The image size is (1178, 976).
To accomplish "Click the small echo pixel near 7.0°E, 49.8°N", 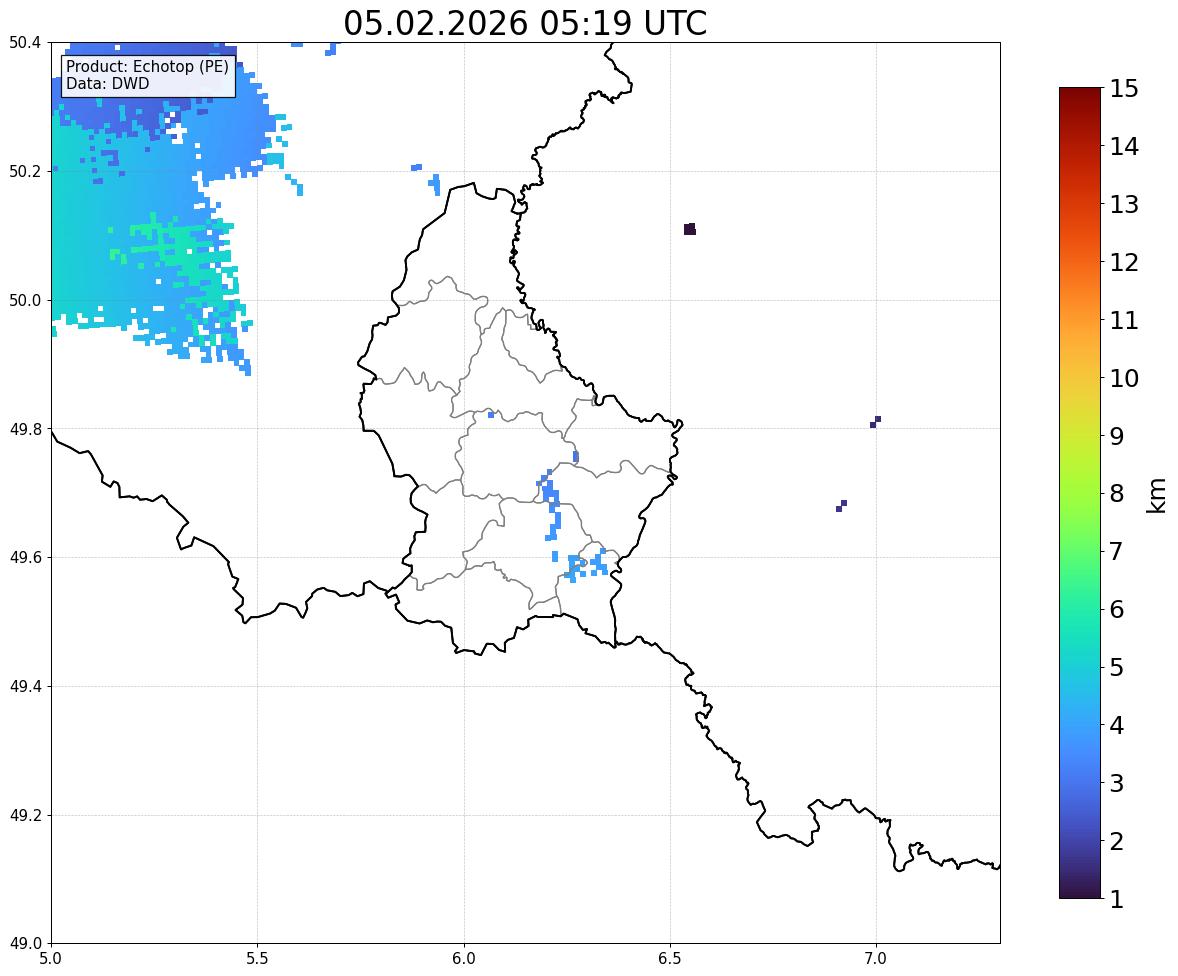I will click(875, 422).
